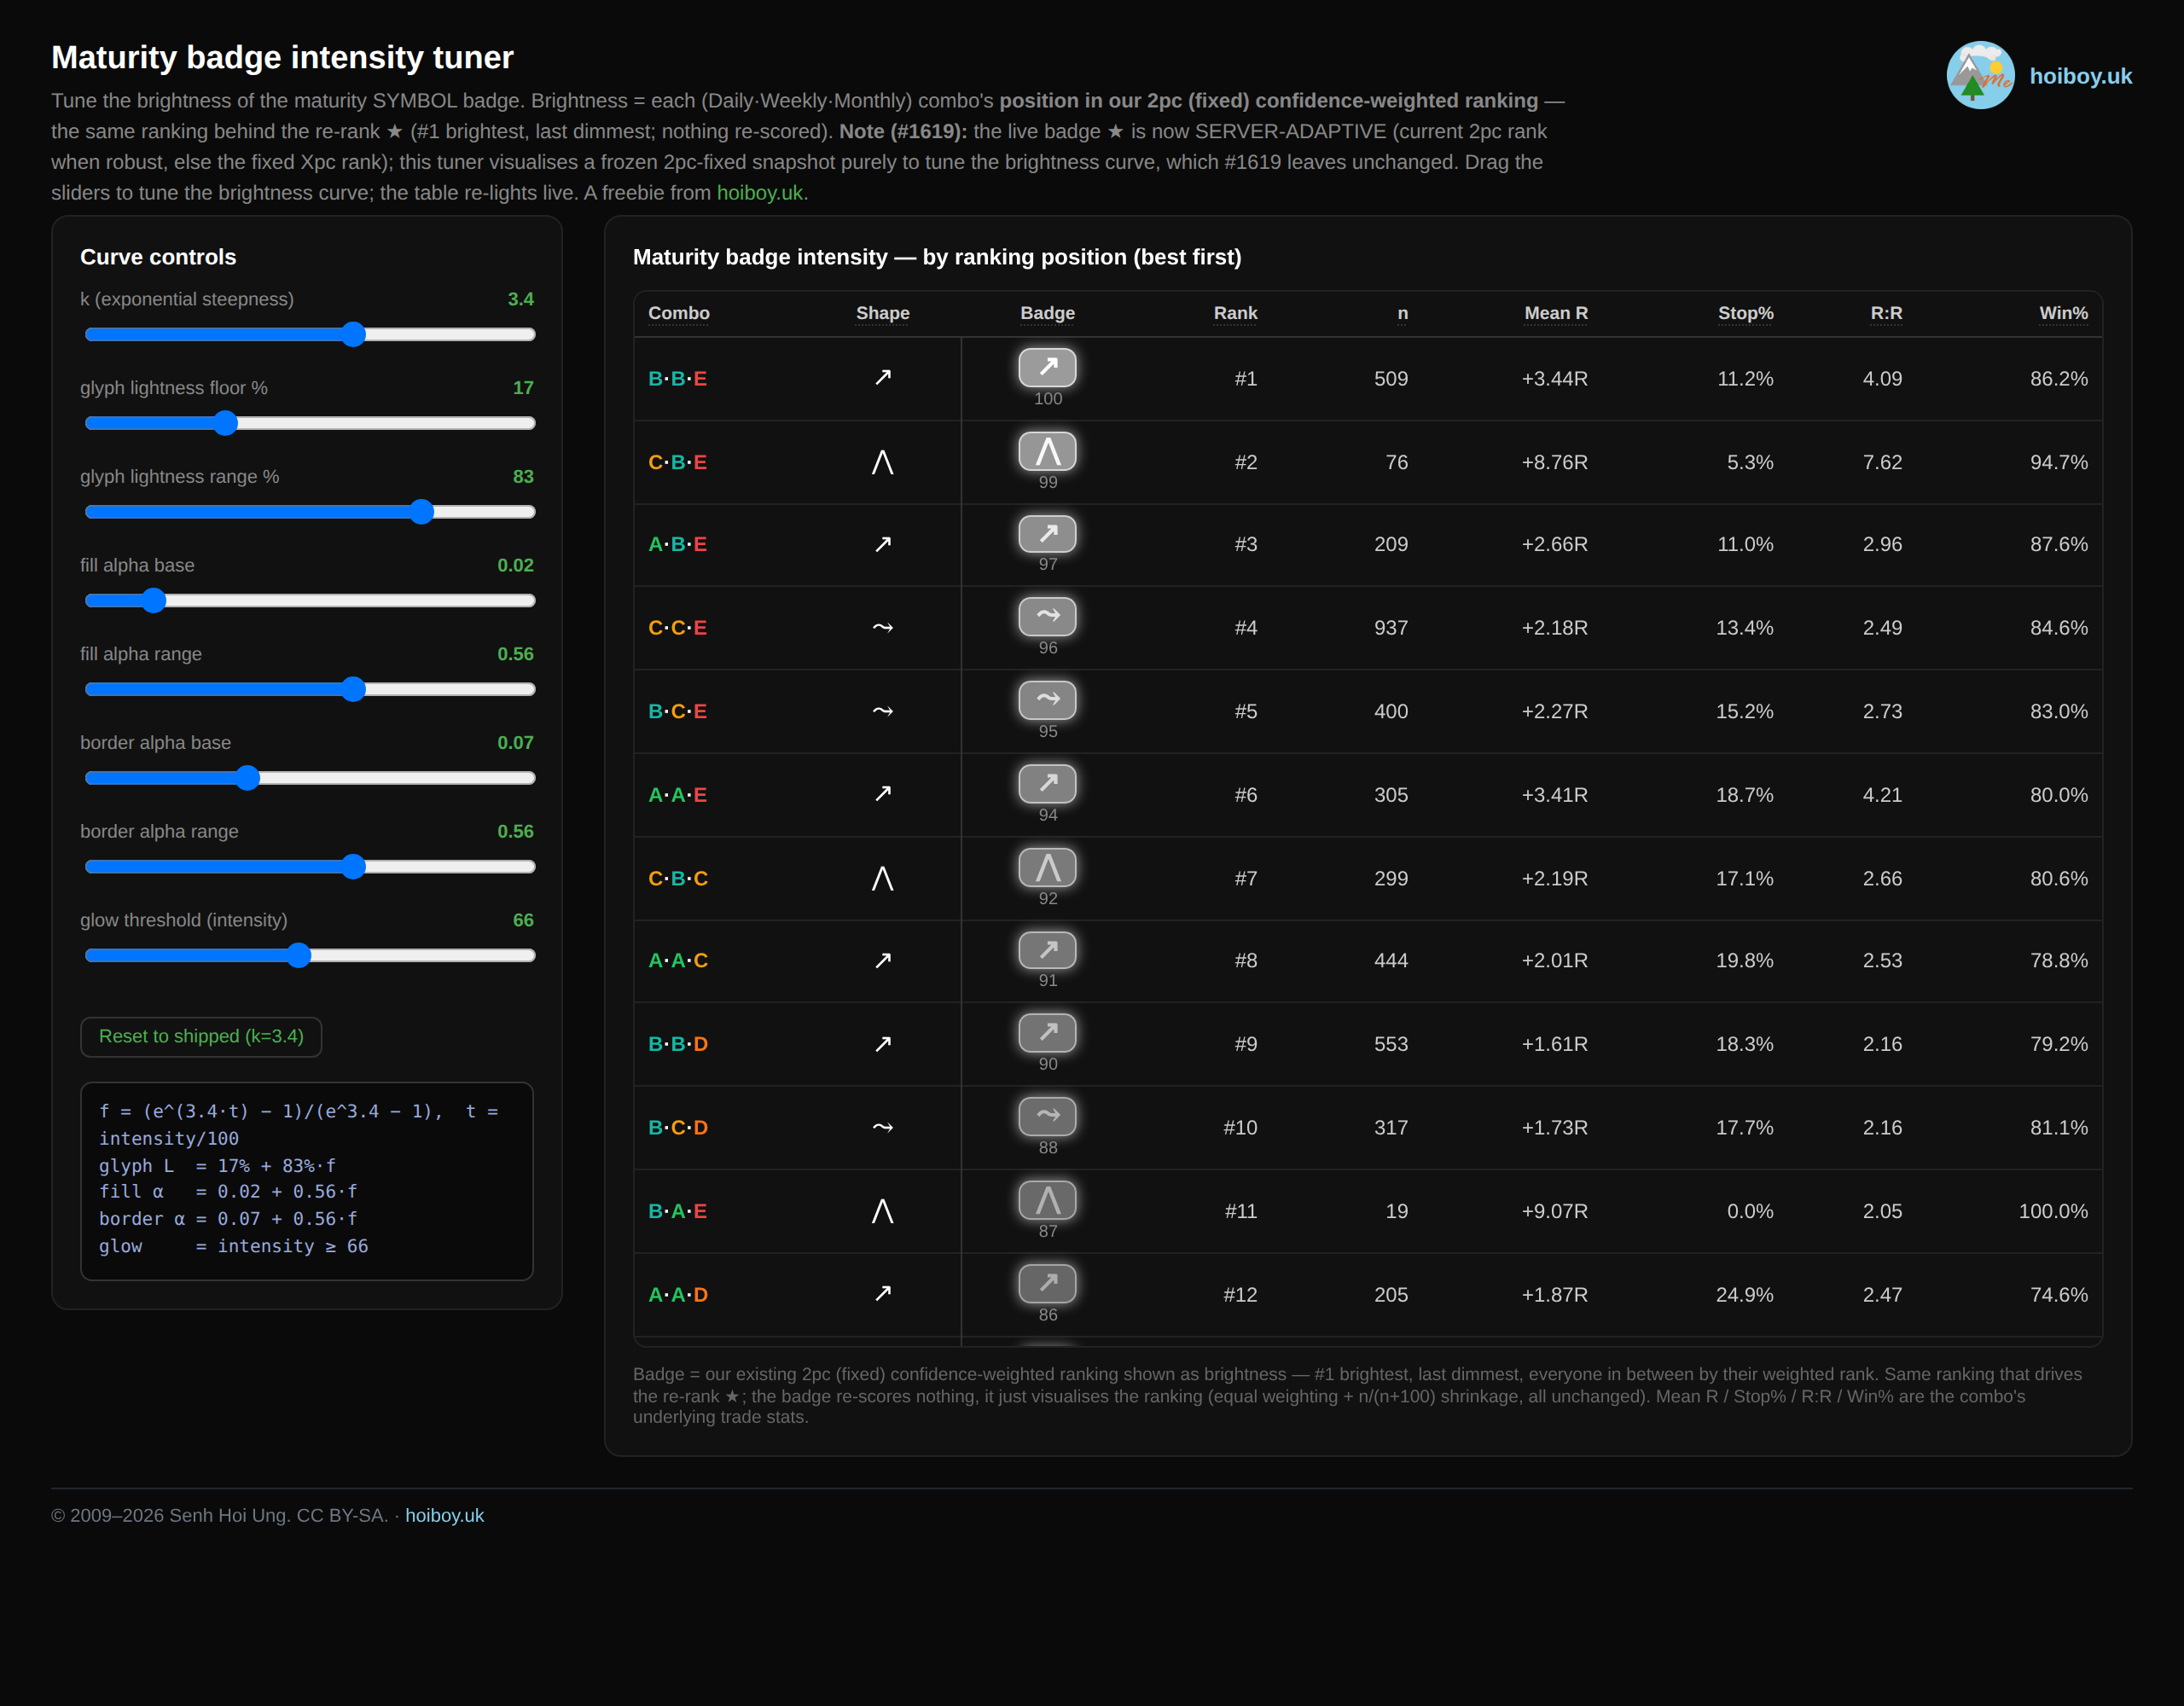
Task: Click the +9.07R mean R value
Action: click(1554, 1211)
